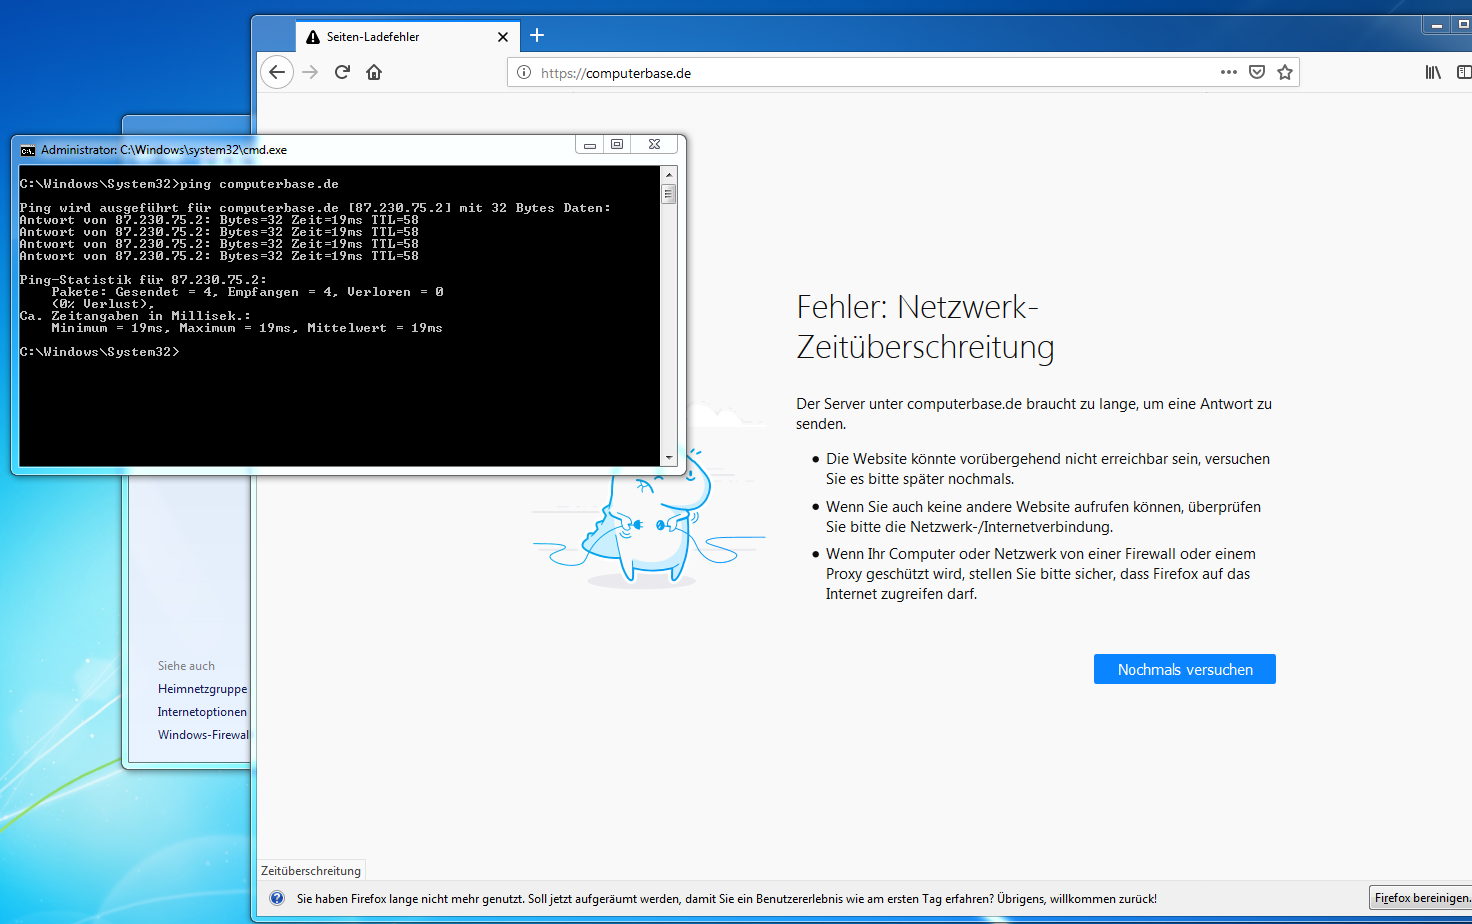This screenshot has width=1472, height=924.
Task: Go back with Firefox's back arrow
Action: (277, 72)
